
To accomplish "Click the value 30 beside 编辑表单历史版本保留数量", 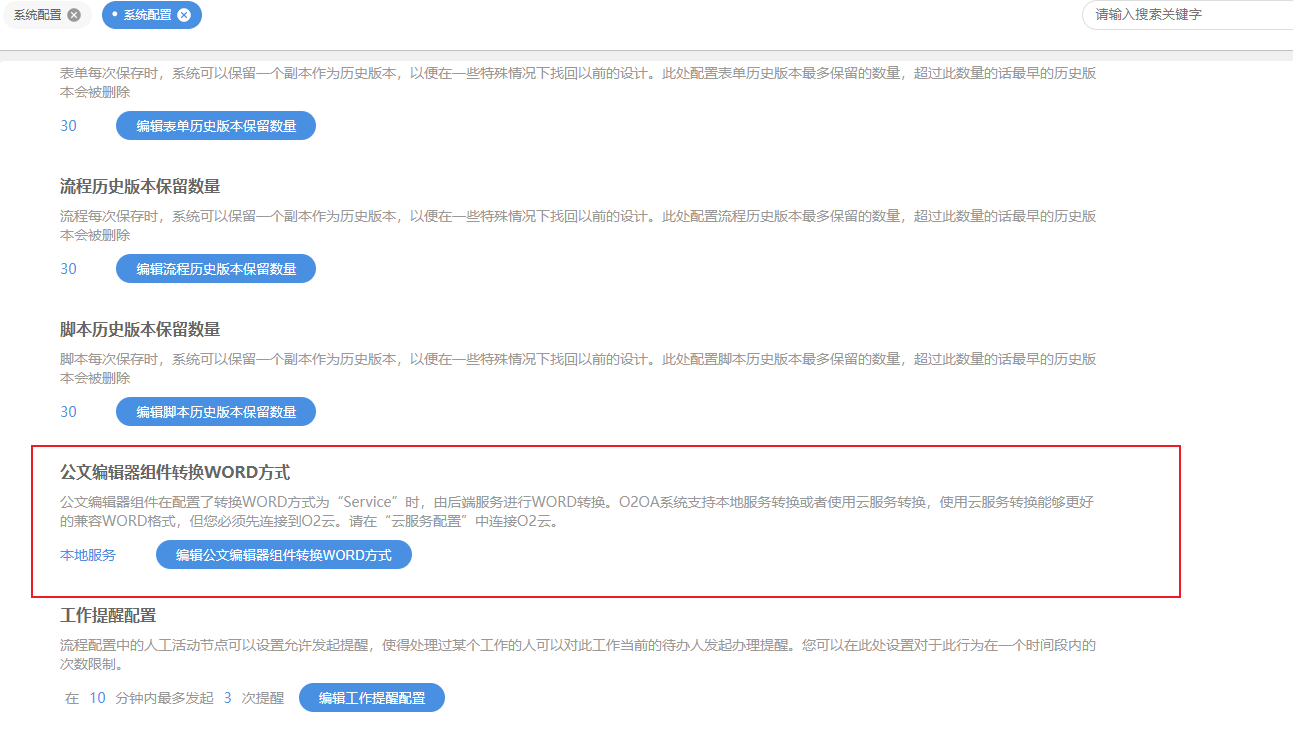I will pos(68,126).
